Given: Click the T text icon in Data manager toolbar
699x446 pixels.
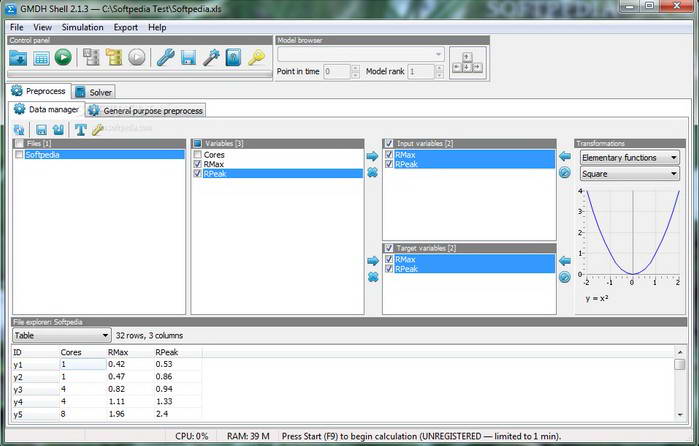Looking at the screenshot, I should pos(79,129).
